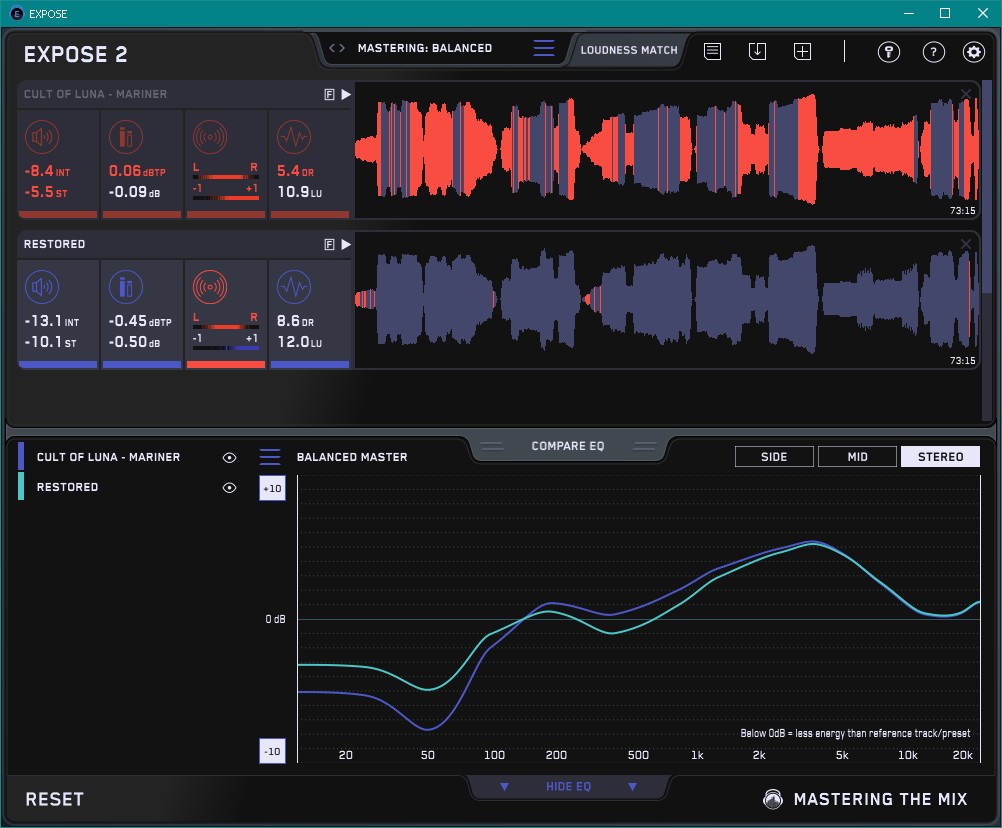Switch EQ view to Side
Screen dimensions: 1002x828
[774, 457]
